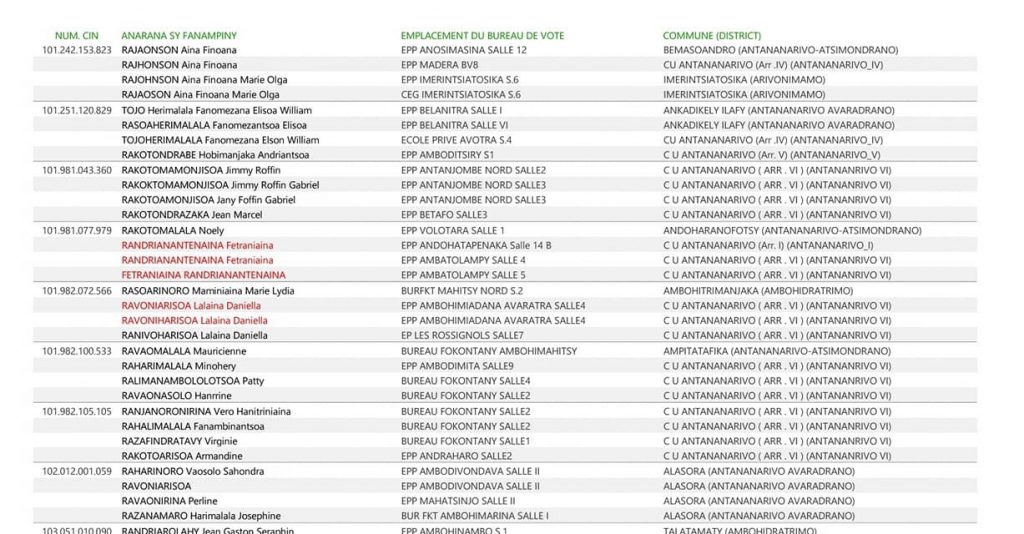1024x534 pixels.
Task: Click the EMPLACEMENT DU BUREAU DE VOTE header
Action: (483, 35)
